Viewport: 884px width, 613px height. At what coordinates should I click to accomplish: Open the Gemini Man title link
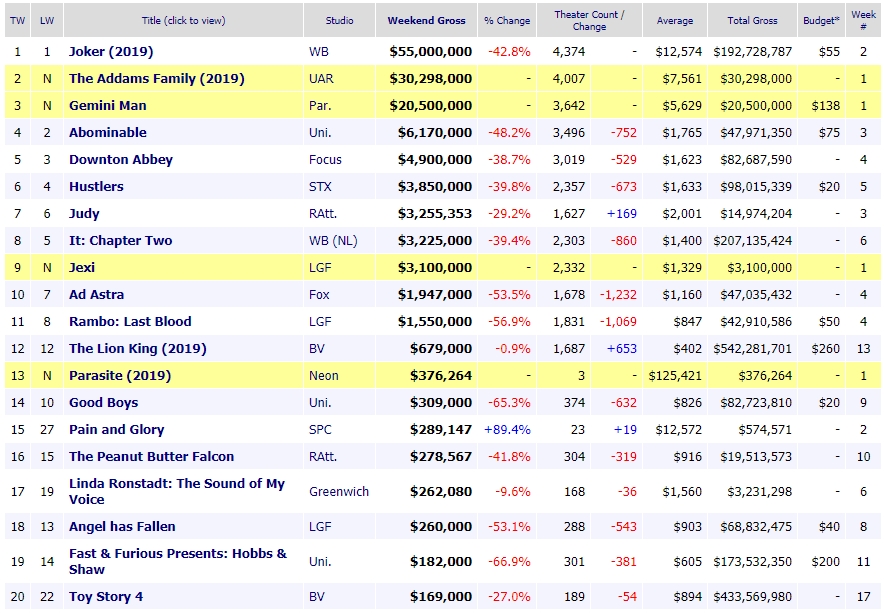tap(108, 106)
